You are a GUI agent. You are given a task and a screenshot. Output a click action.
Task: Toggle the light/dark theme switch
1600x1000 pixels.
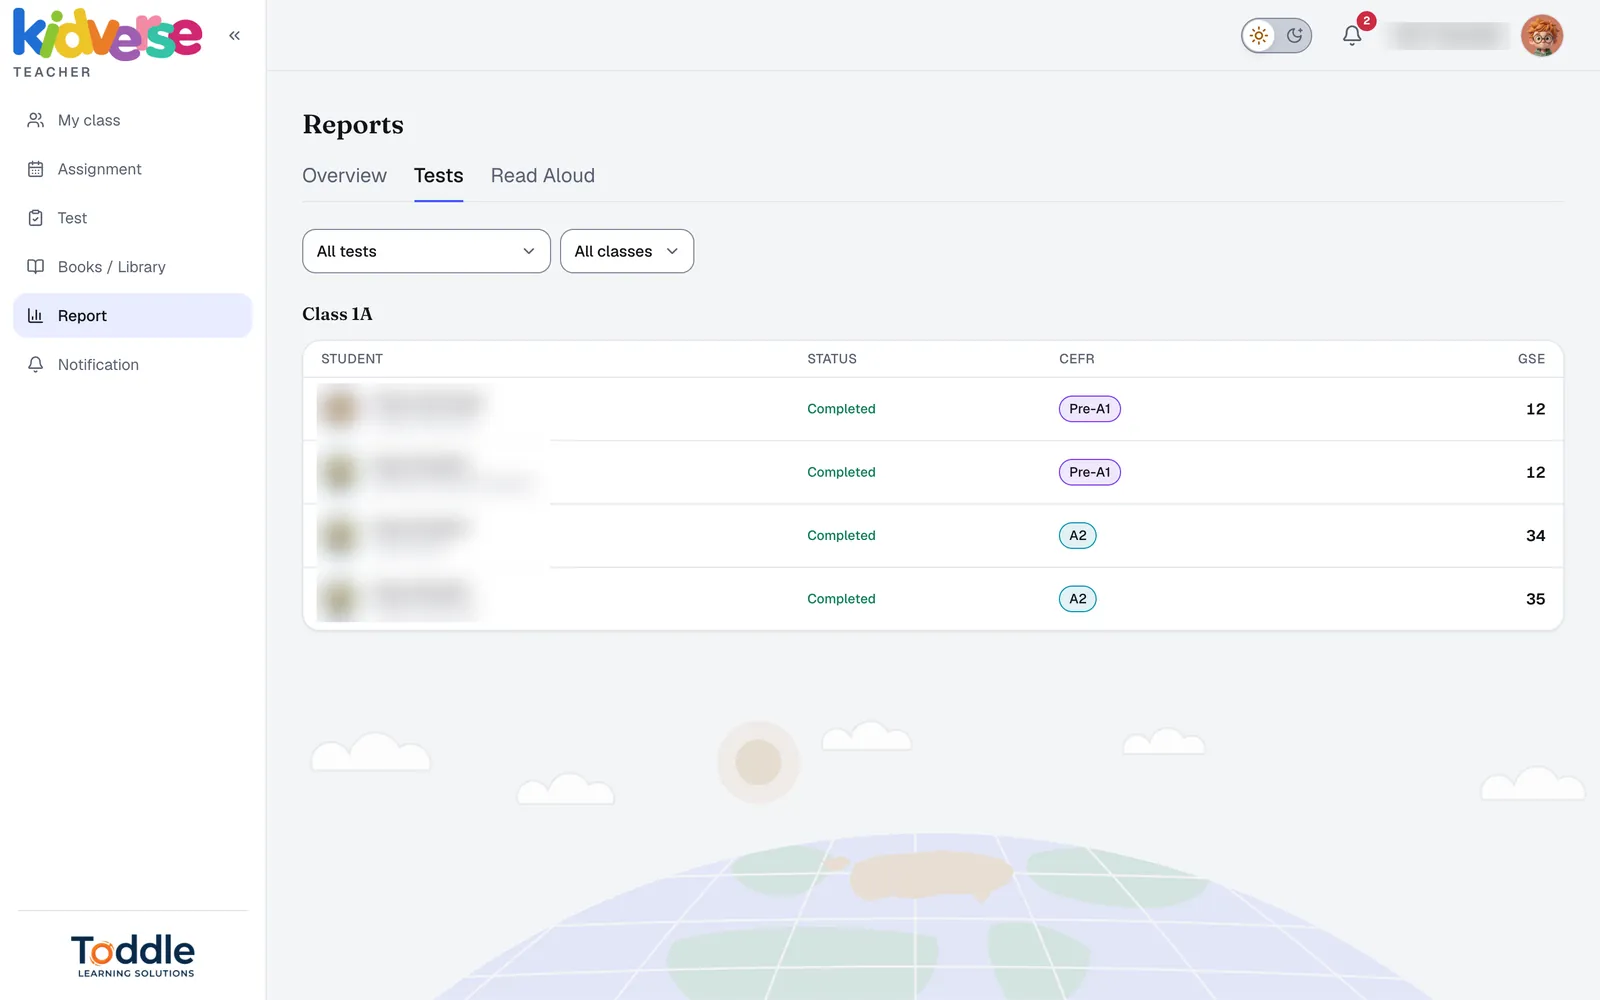pyautogui.click(x=1276, y=36)
